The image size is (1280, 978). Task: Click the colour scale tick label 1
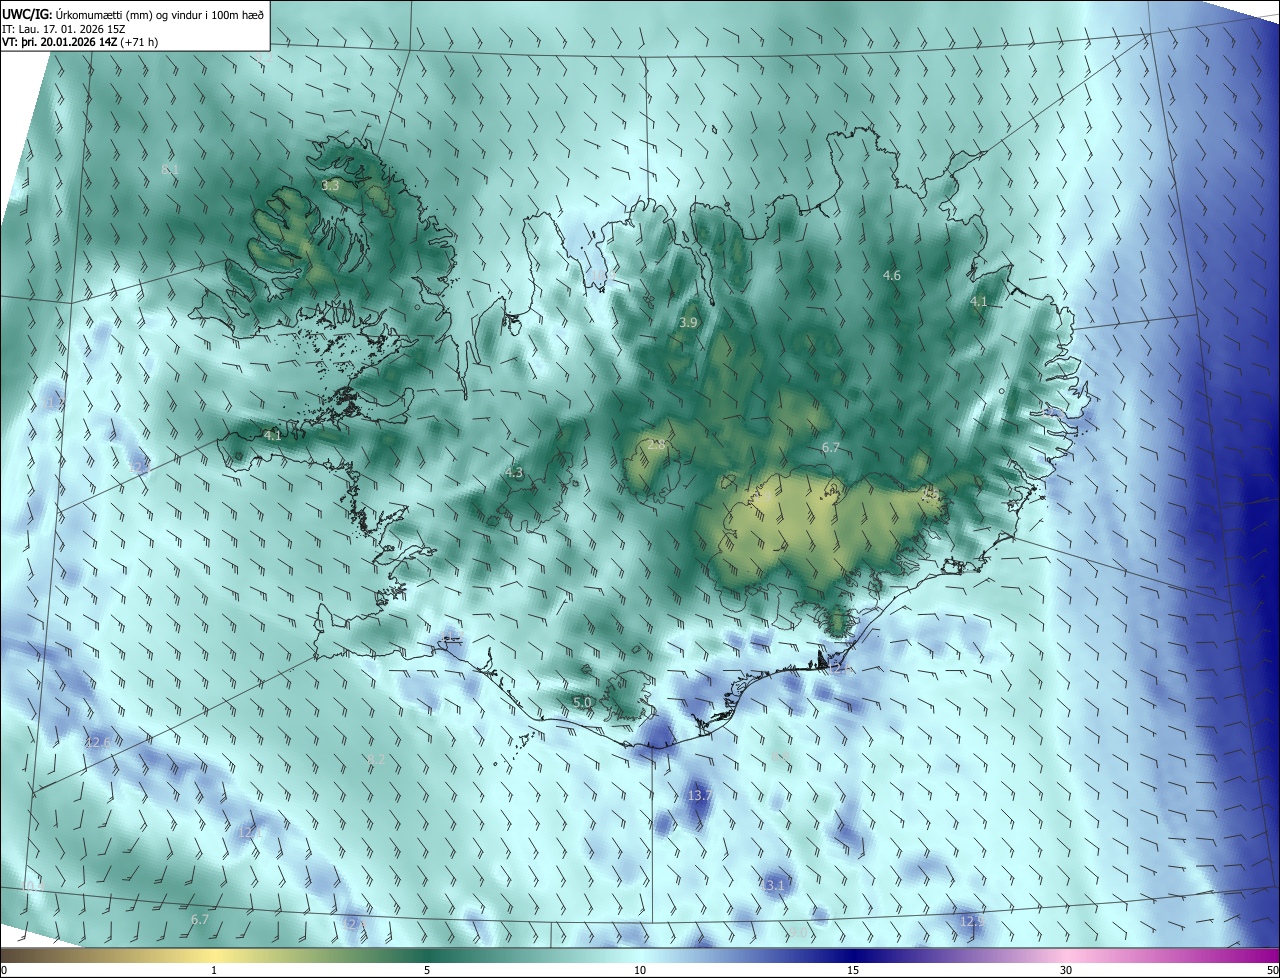(x=214, y=970)
